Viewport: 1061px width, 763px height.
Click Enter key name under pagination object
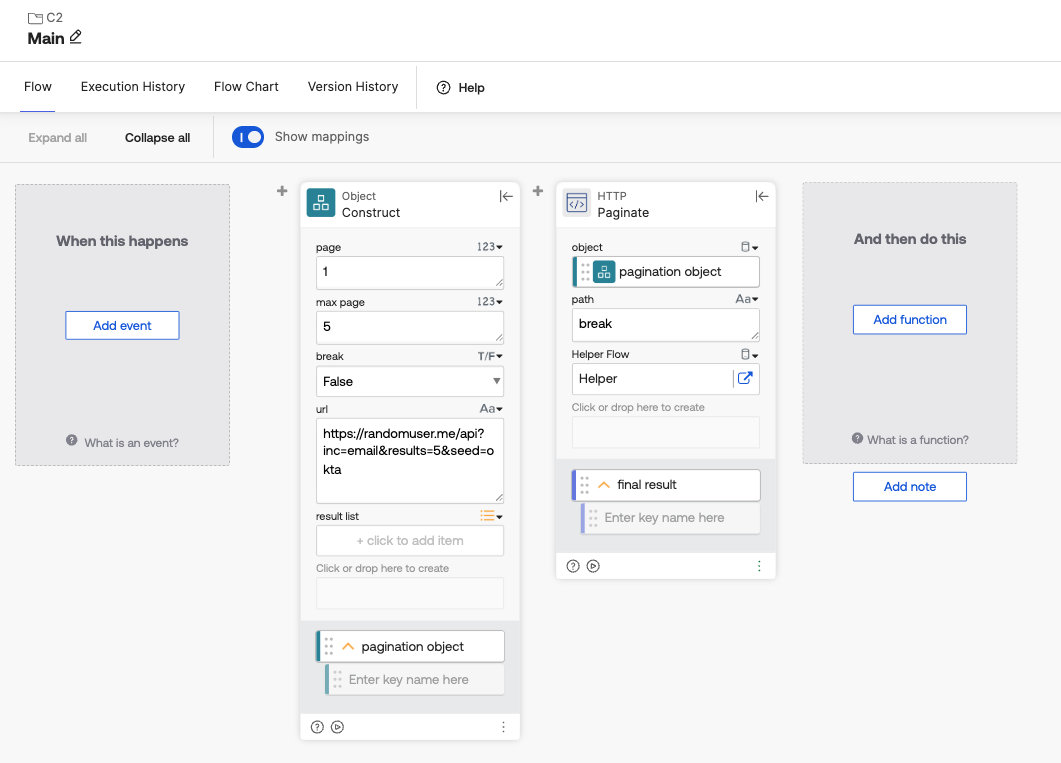pos(414,680)
